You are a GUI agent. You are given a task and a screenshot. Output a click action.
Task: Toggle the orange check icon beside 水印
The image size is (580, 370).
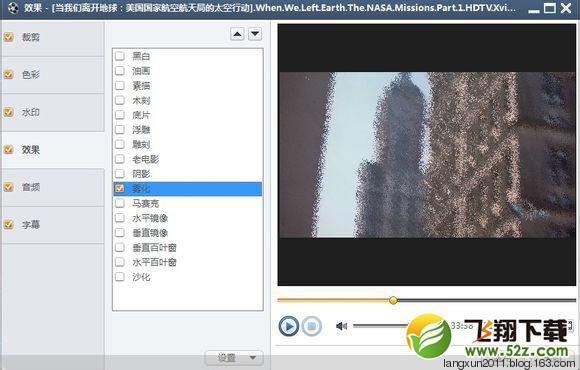(9, 112)
